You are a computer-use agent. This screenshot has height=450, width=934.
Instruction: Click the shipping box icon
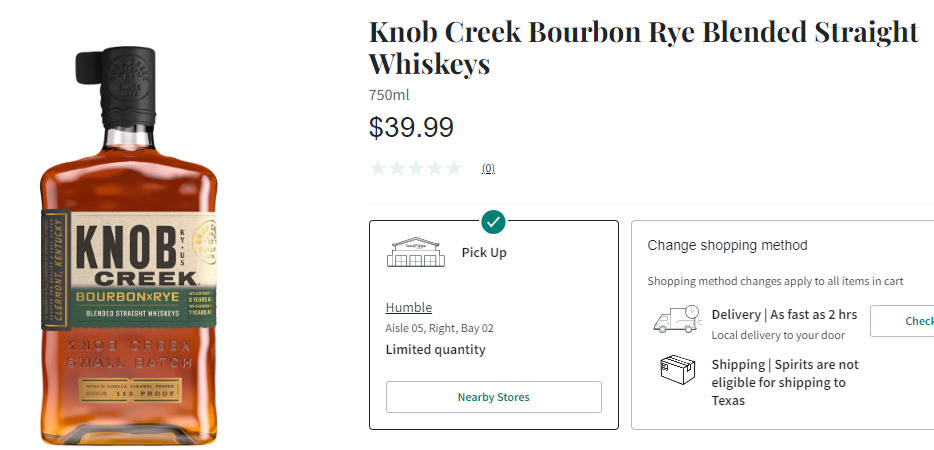[x=677, y=369]
